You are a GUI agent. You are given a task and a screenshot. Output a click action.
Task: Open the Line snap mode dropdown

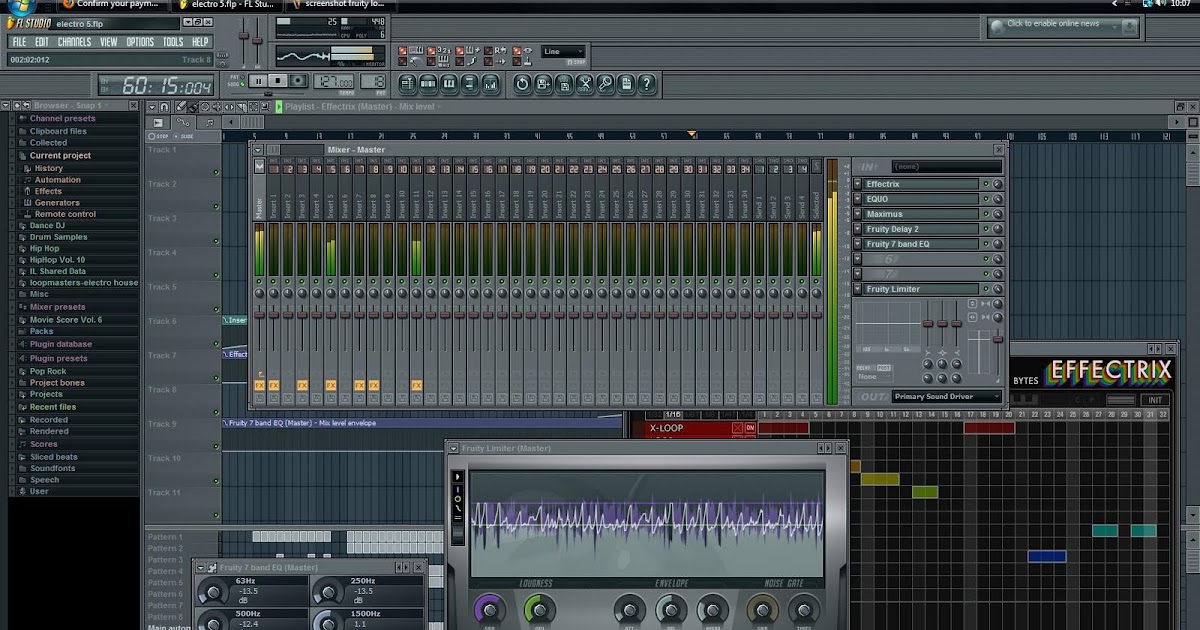coord(563,51)
